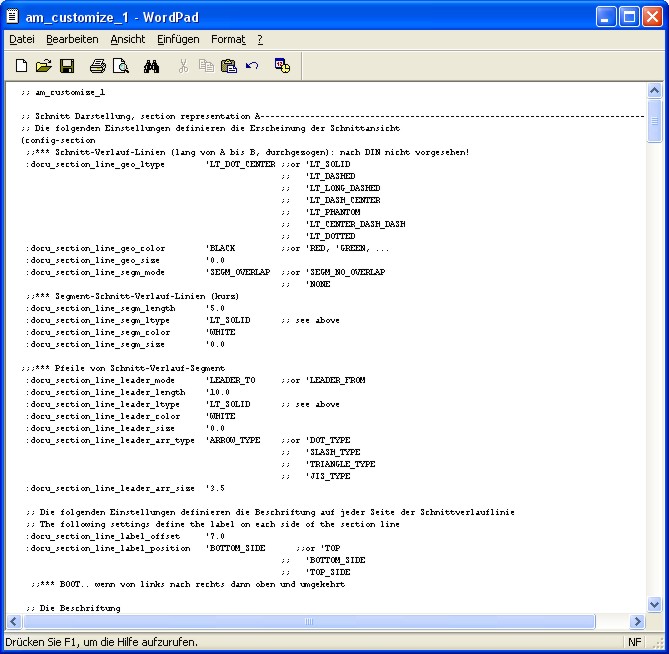
Task: Click the New document icon
Action: pyautogui.click(x=21, y=66)
